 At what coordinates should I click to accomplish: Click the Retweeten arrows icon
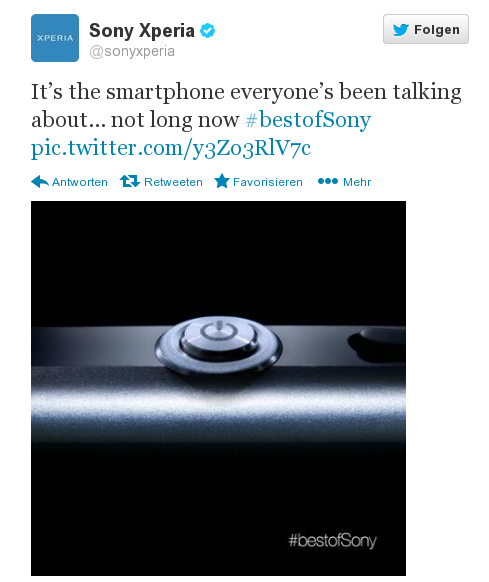pyautogui.click(x=130, y=182)
